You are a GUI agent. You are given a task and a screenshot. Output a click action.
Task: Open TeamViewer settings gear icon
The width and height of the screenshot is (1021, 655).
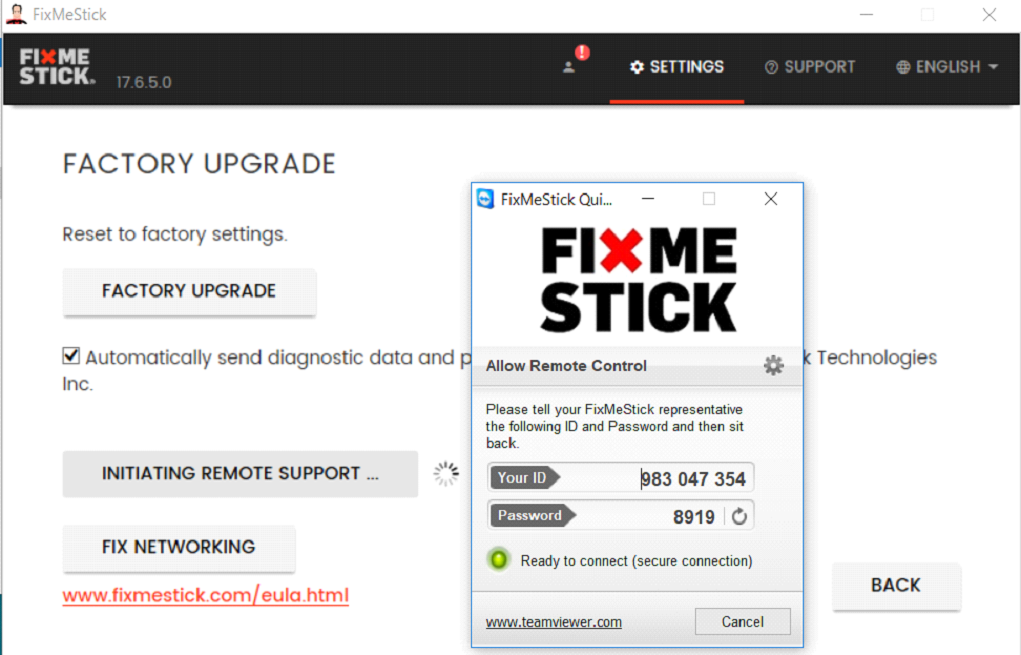click(773, 365)
